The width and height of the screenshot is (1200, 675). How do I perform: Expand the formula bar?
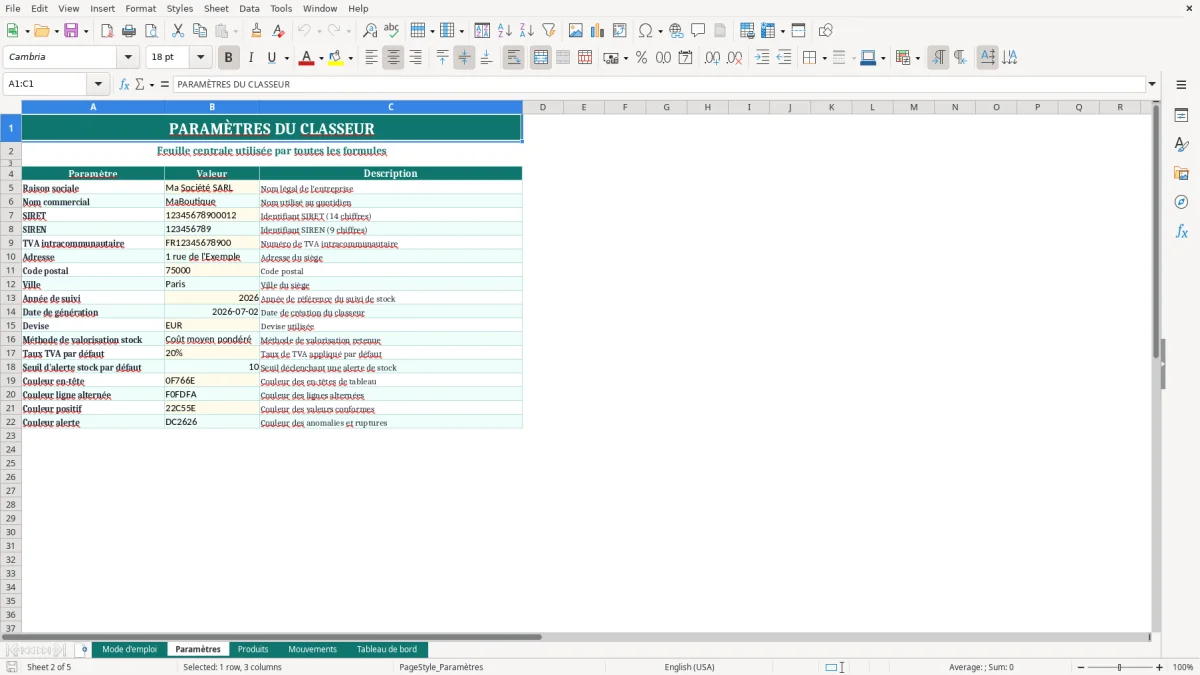click(1152, 84)
